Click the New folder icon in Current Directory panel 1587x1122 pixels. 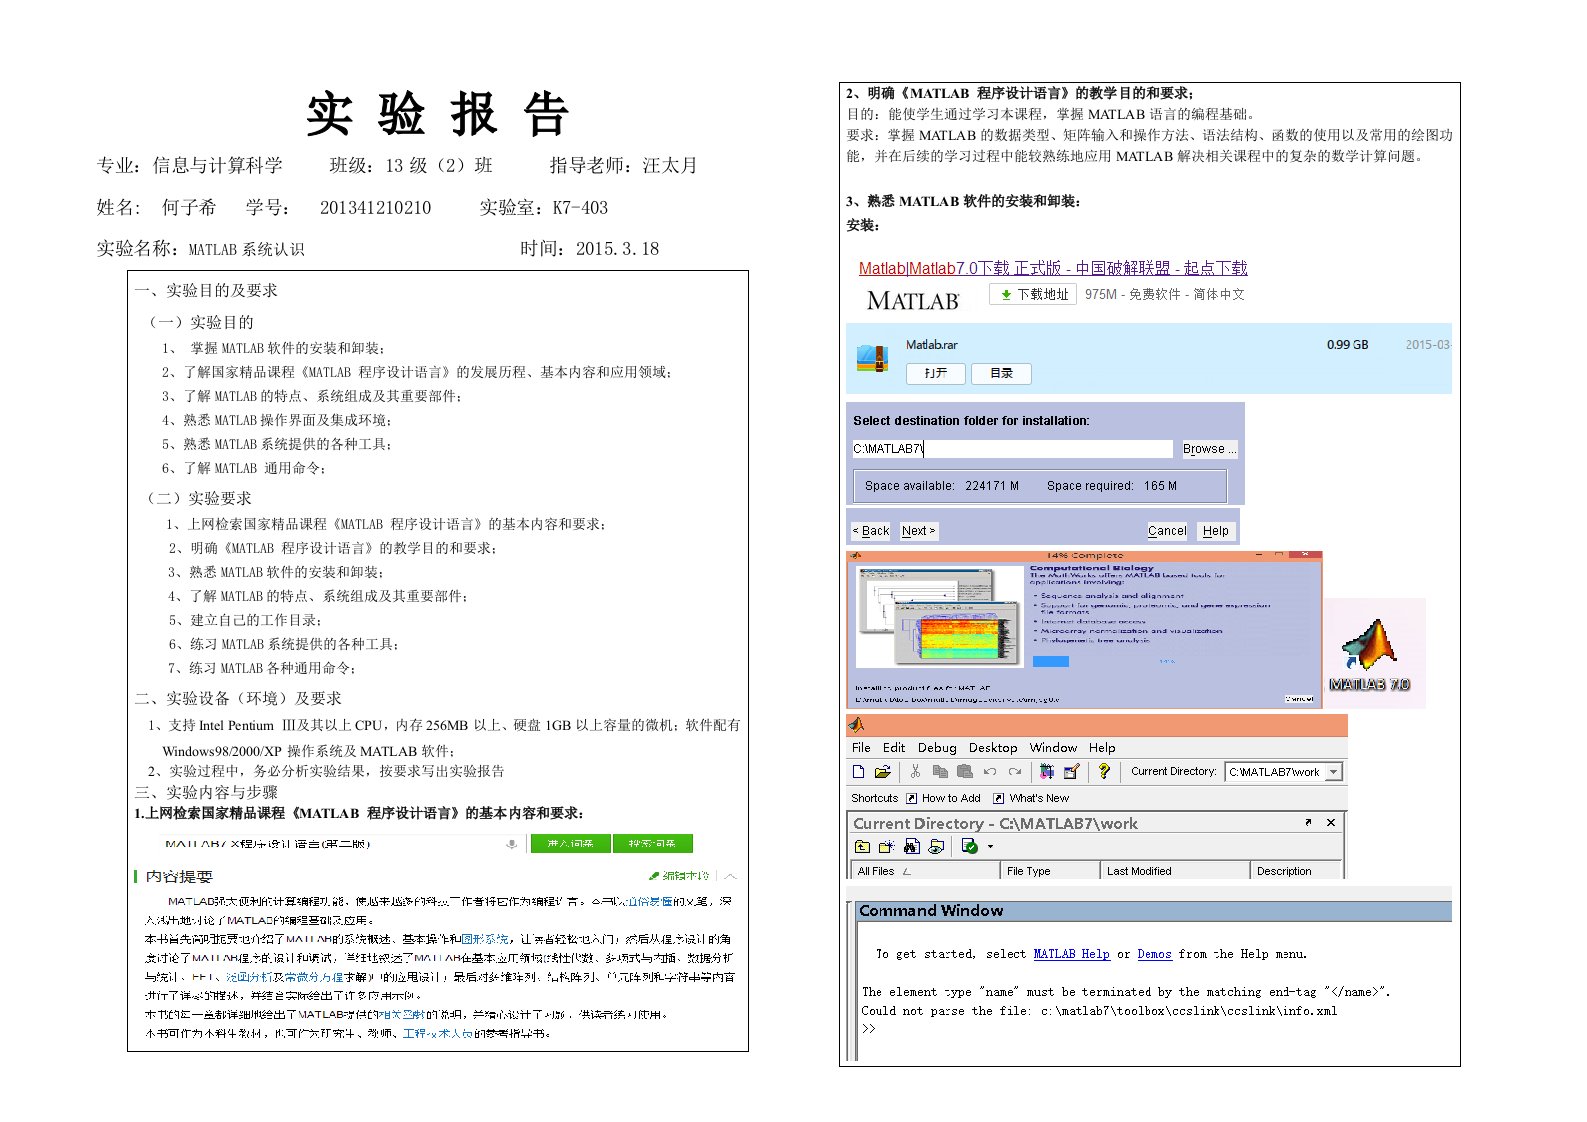click(886, 846)
